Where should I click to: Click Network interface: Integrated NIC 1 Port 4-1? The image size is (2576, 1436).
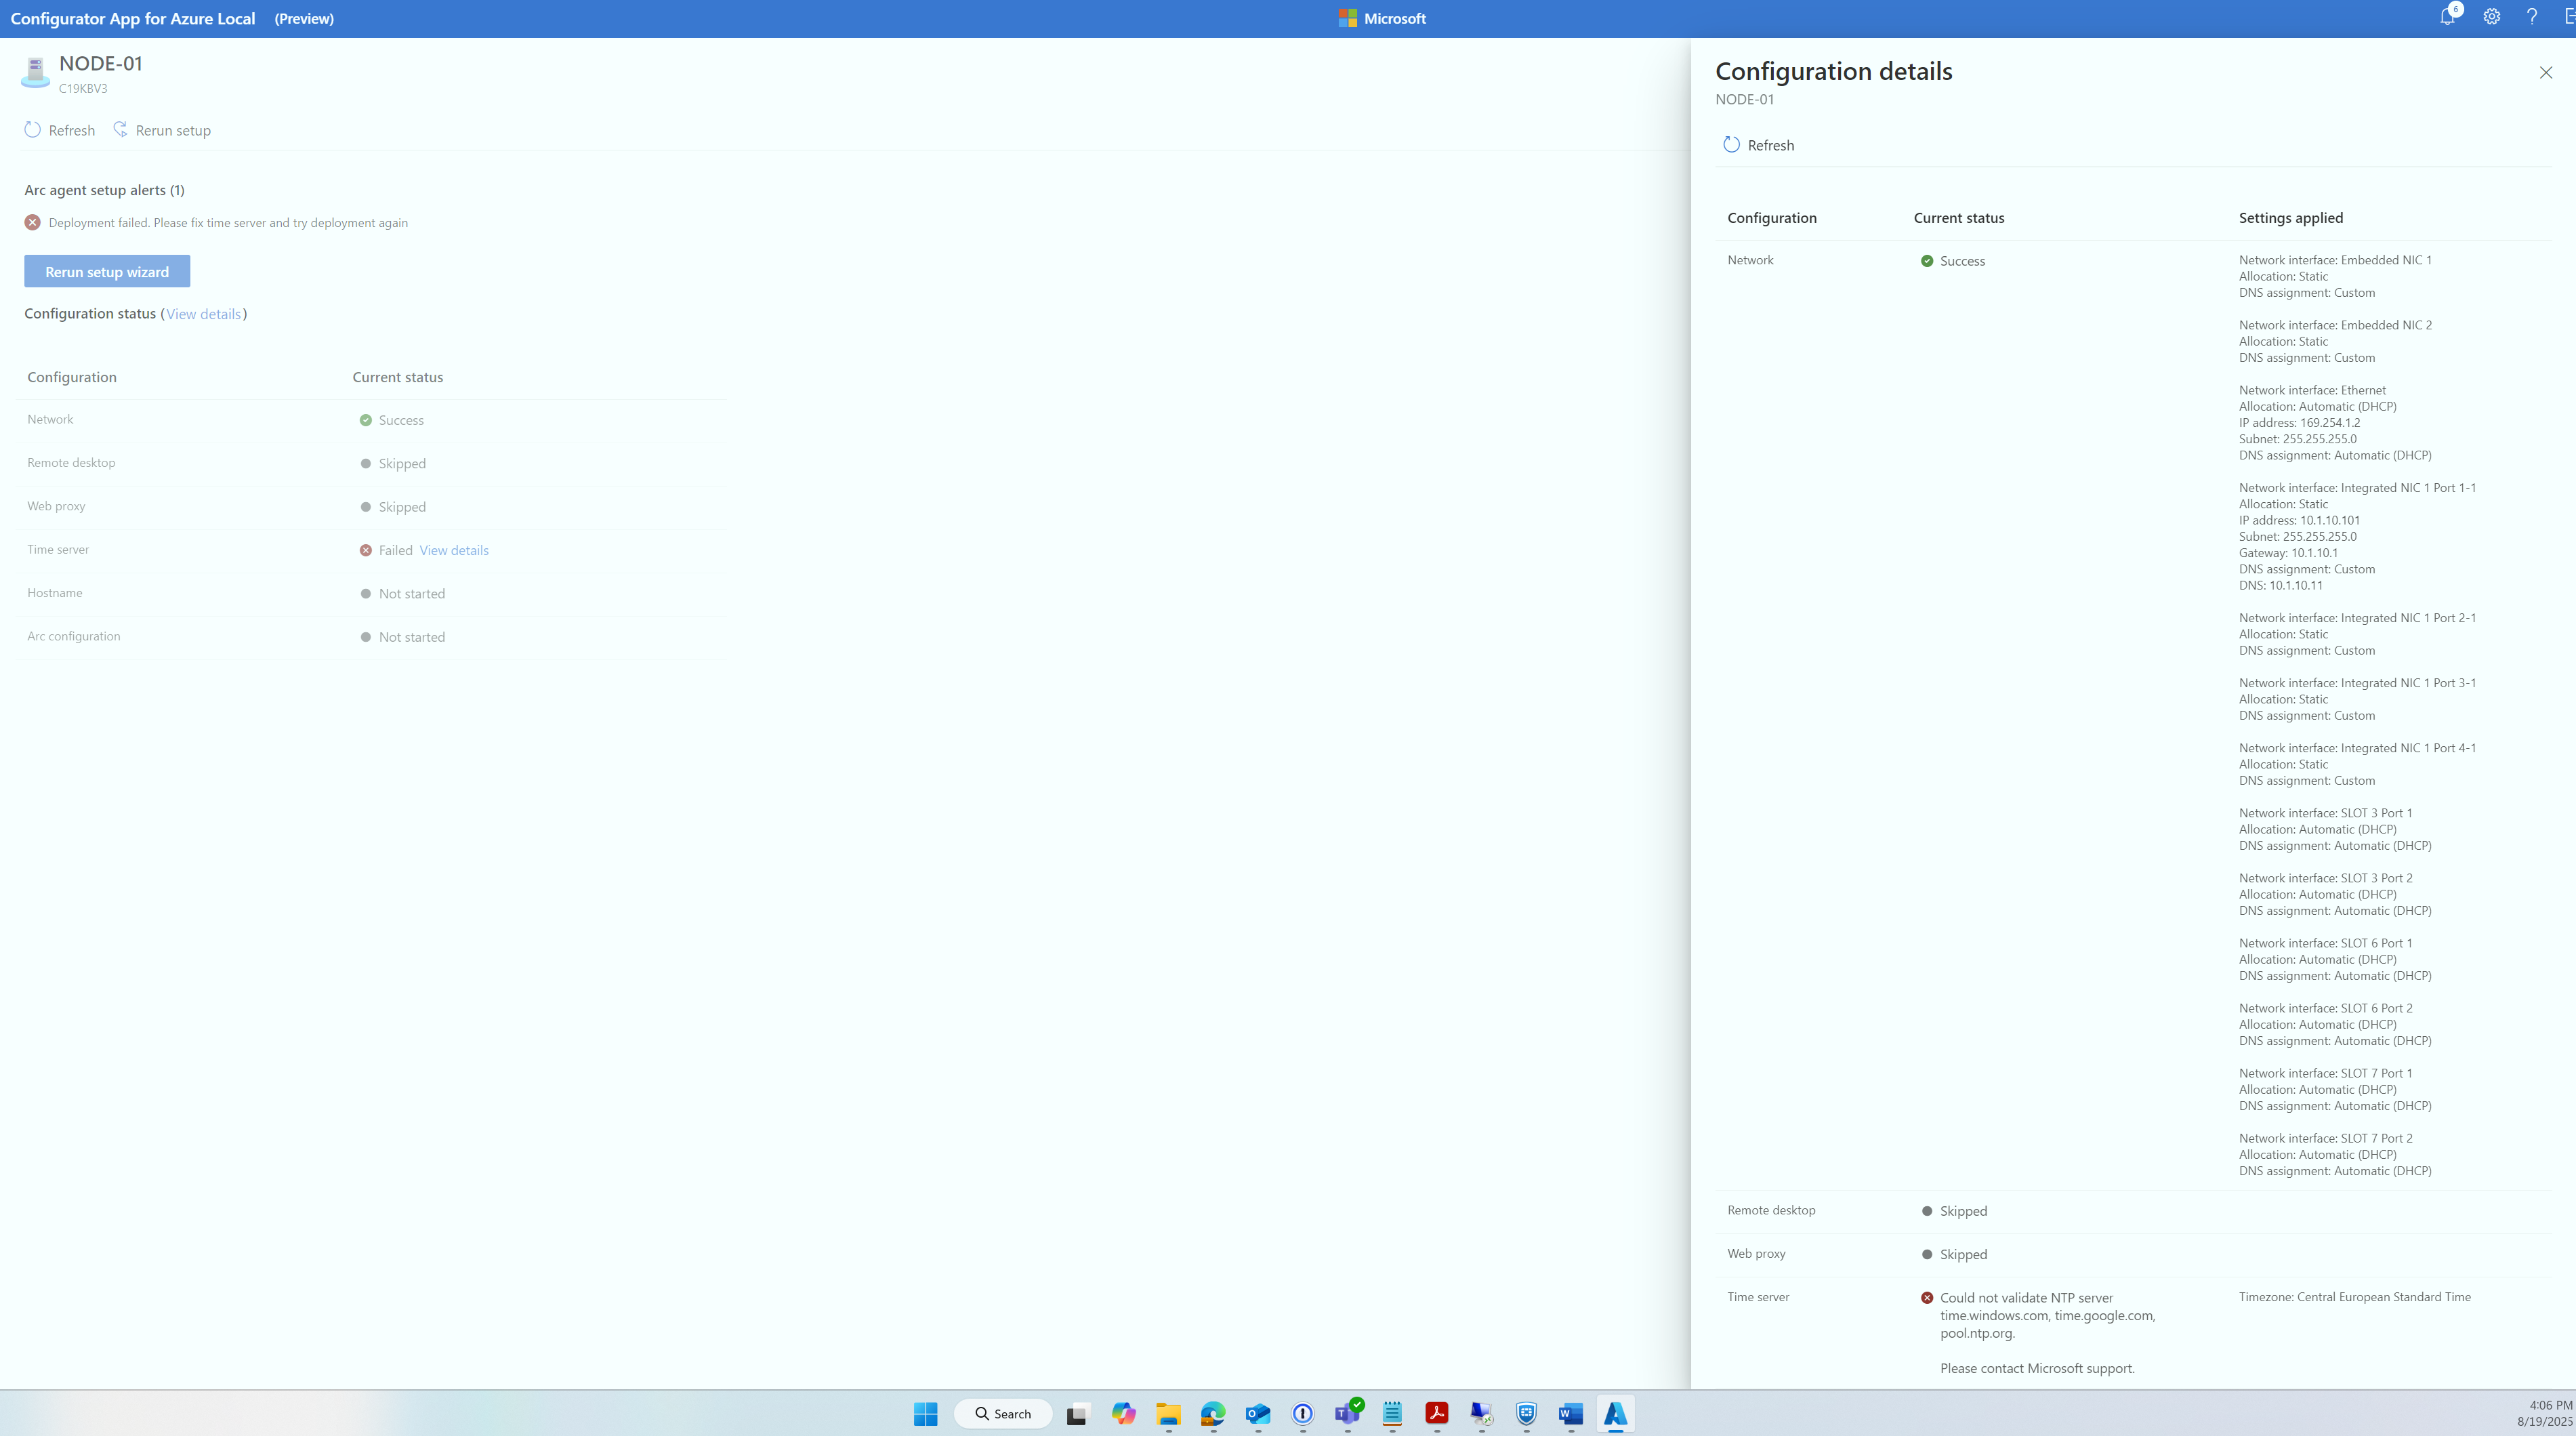coord(2357,748)
